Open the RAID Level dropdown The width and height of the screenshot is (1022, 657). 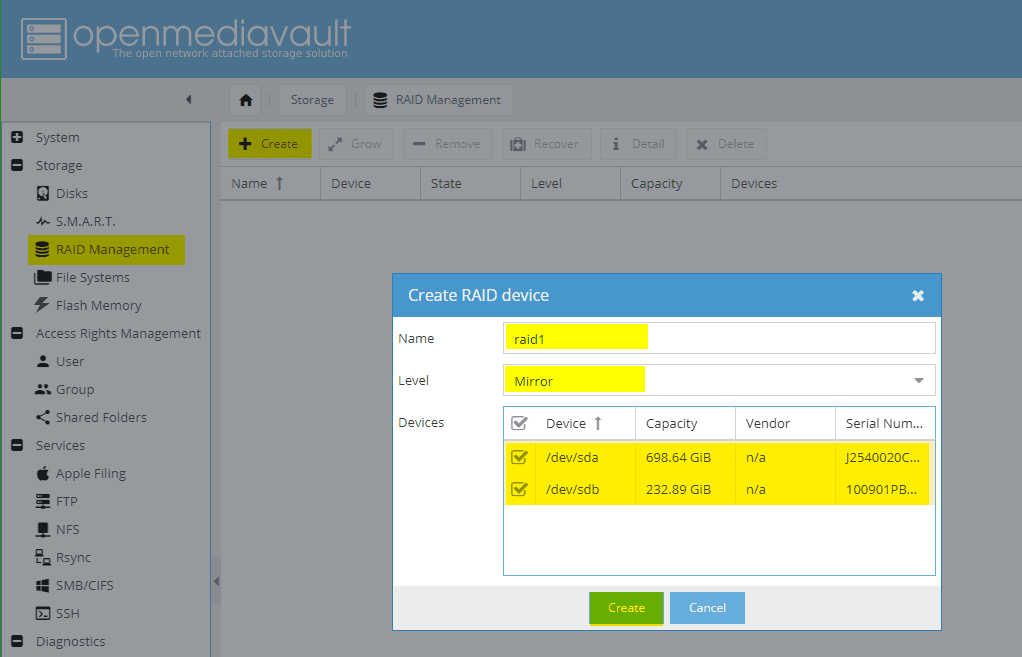click(x=917, y=380)
